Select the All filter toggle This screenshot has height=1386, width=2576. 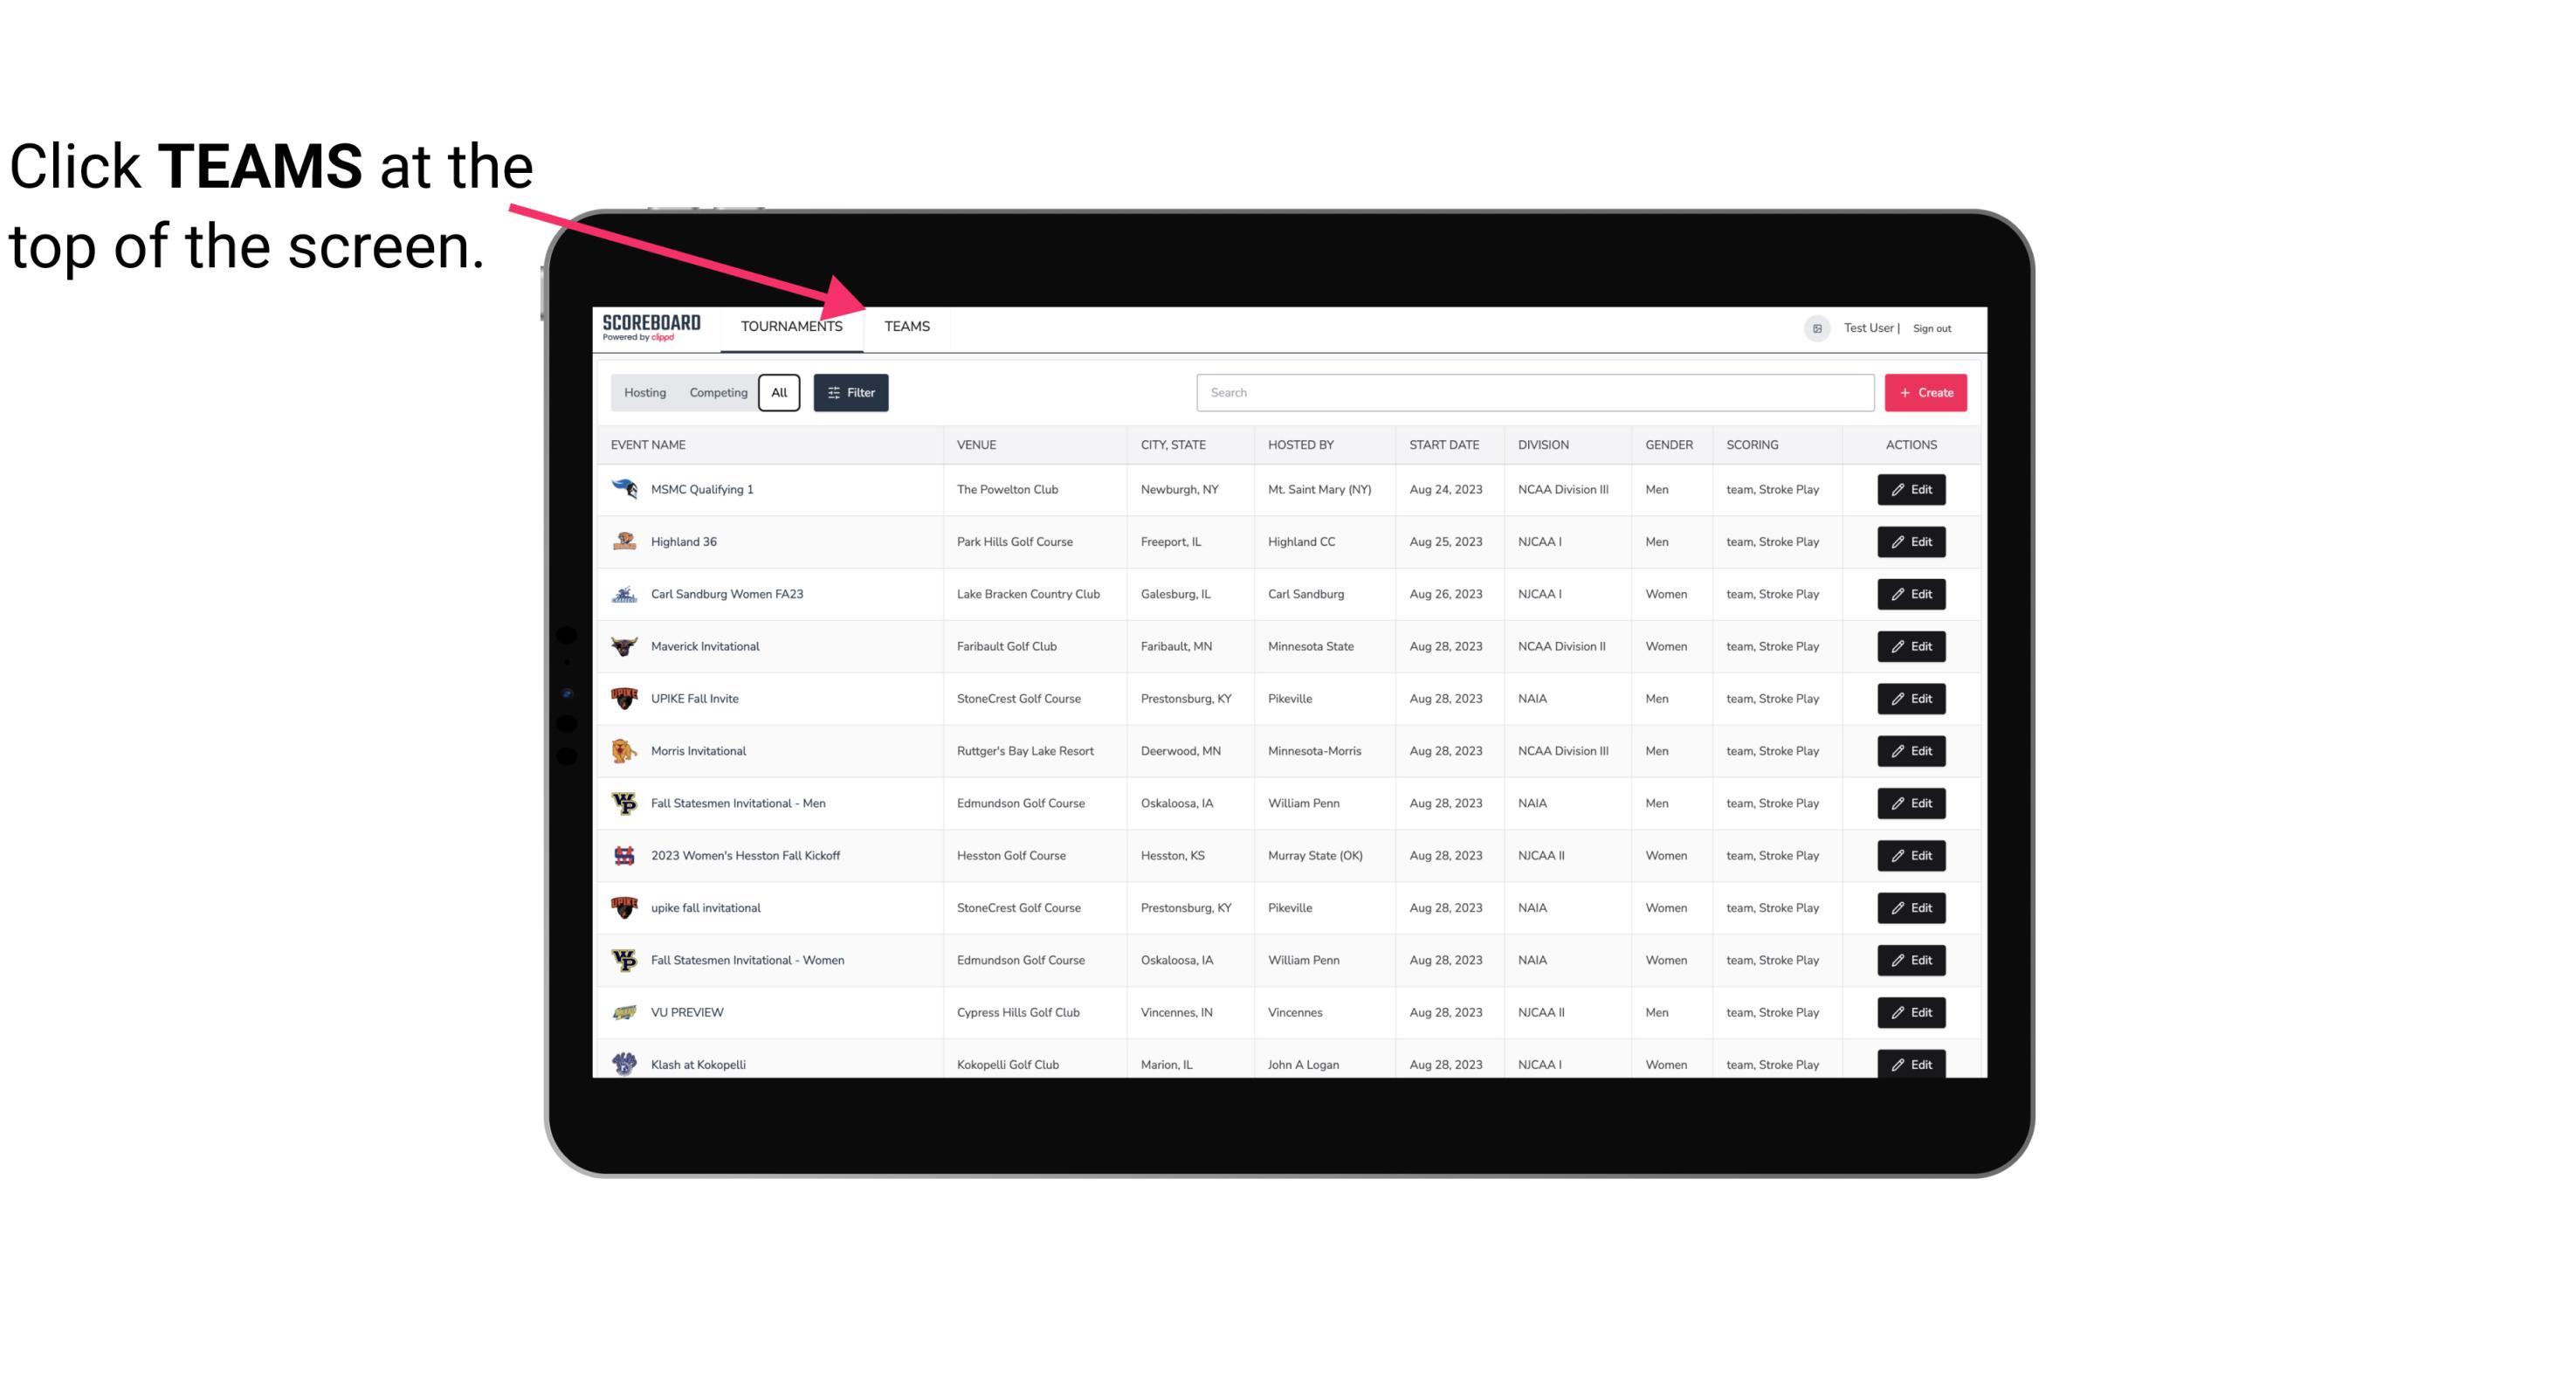780,391
